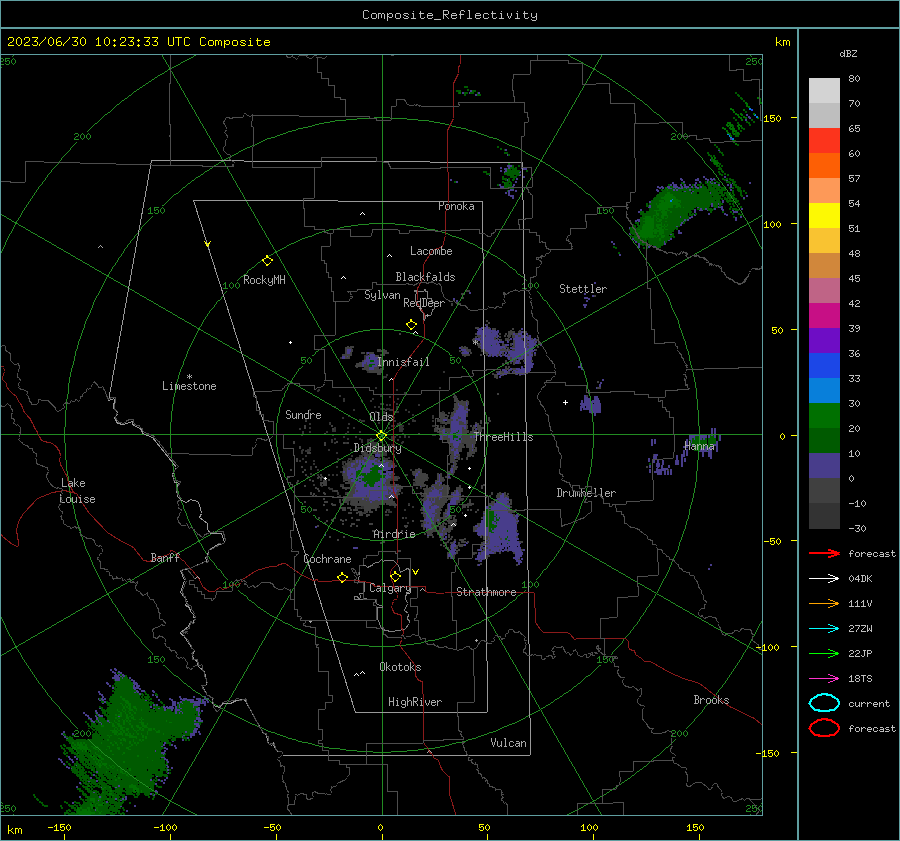The width and height of the screenshot is (900, 841).
Task: Click yellow diamond marker below RedDeer
Action: [411, 325]
